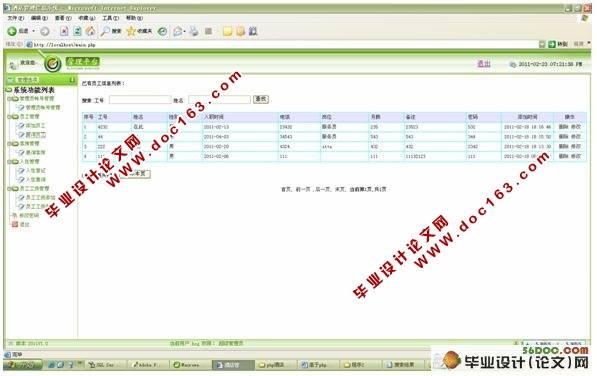
Task: Click 首页 in the pagination line
Action: pos(286,189)
